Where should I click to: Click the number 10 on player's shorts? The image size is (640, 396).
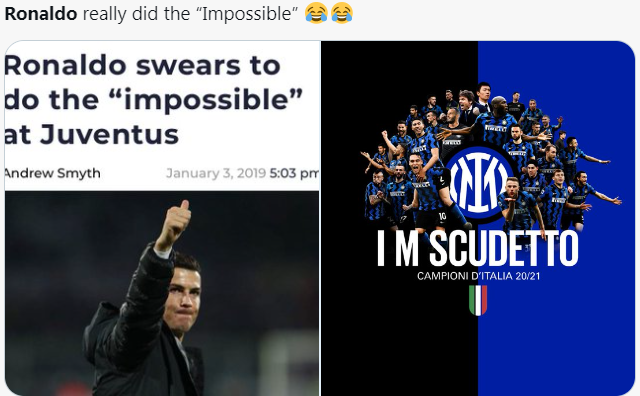[x=443, y=216]
